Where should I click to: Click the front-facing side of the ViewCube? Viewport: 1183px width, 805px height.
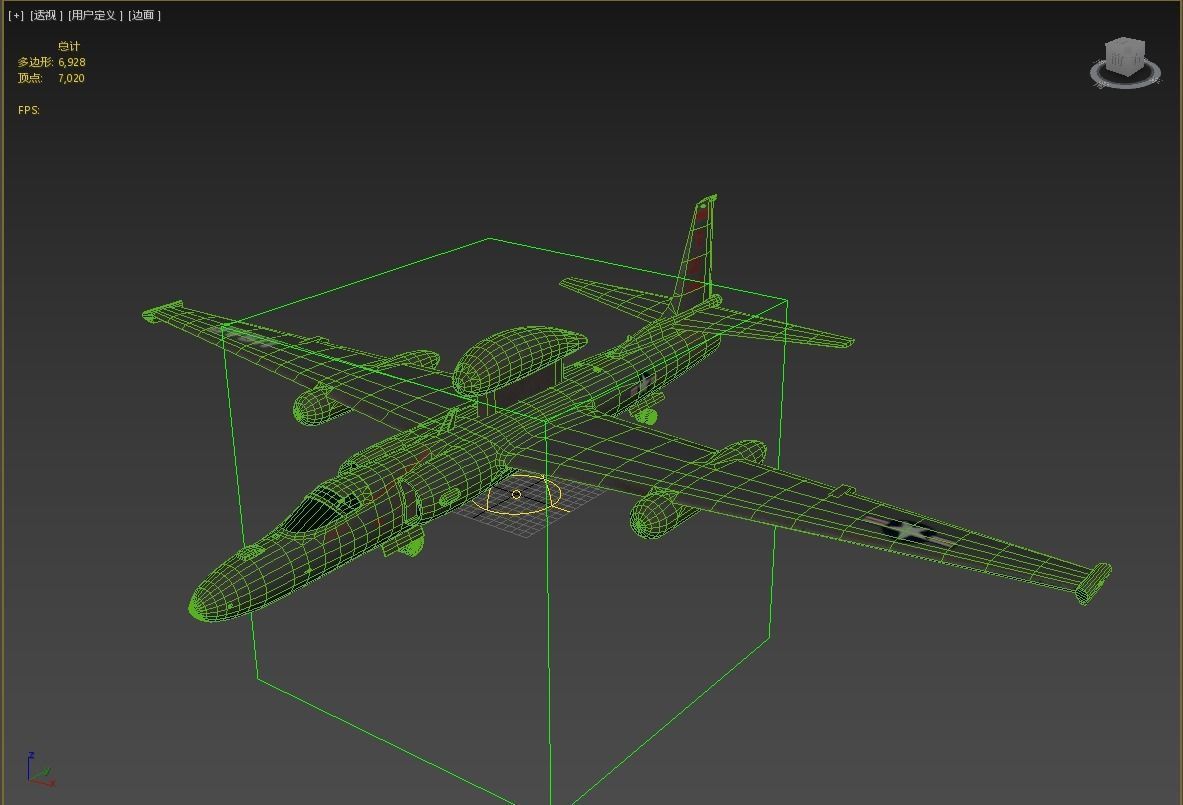tap(1115, 62)
